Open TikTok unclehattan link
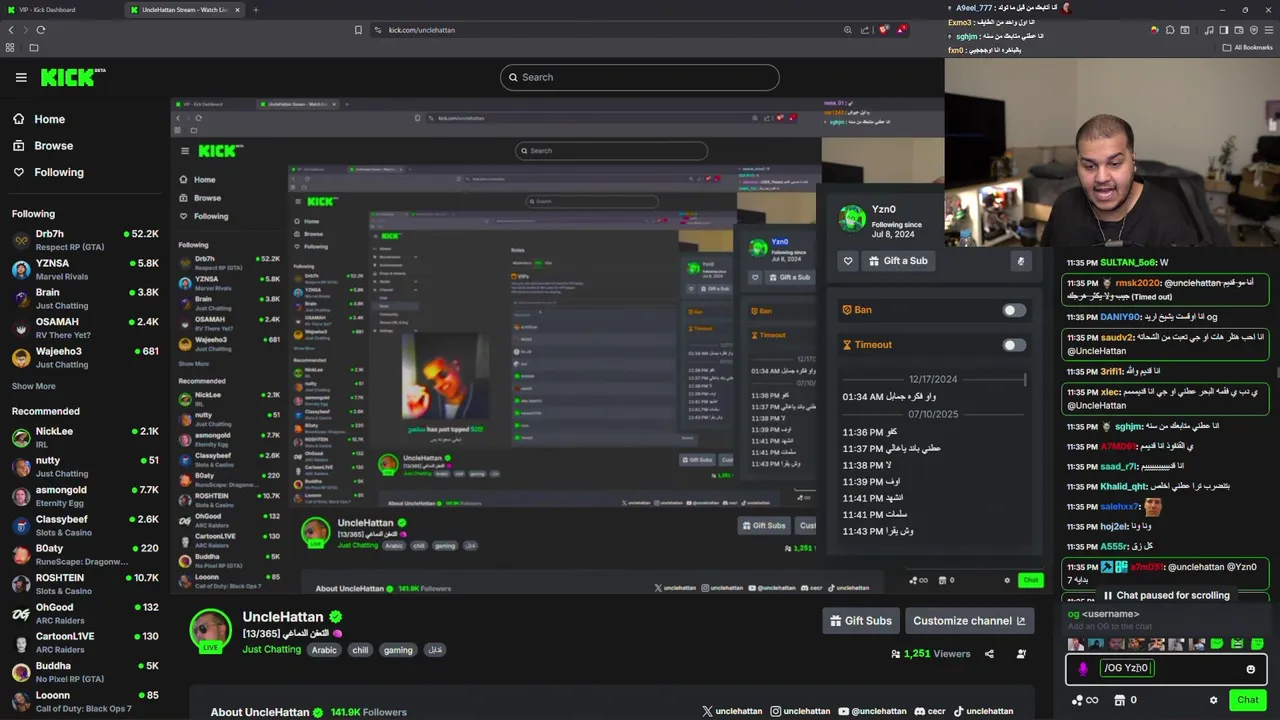 click(983, 711)
